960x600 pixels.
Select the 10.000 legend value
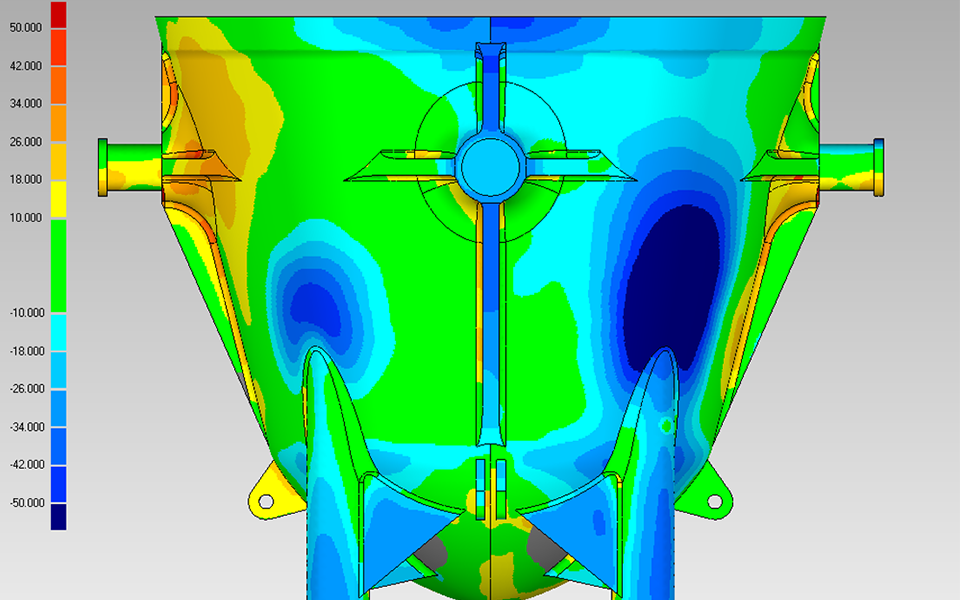(x=26, y=217)
